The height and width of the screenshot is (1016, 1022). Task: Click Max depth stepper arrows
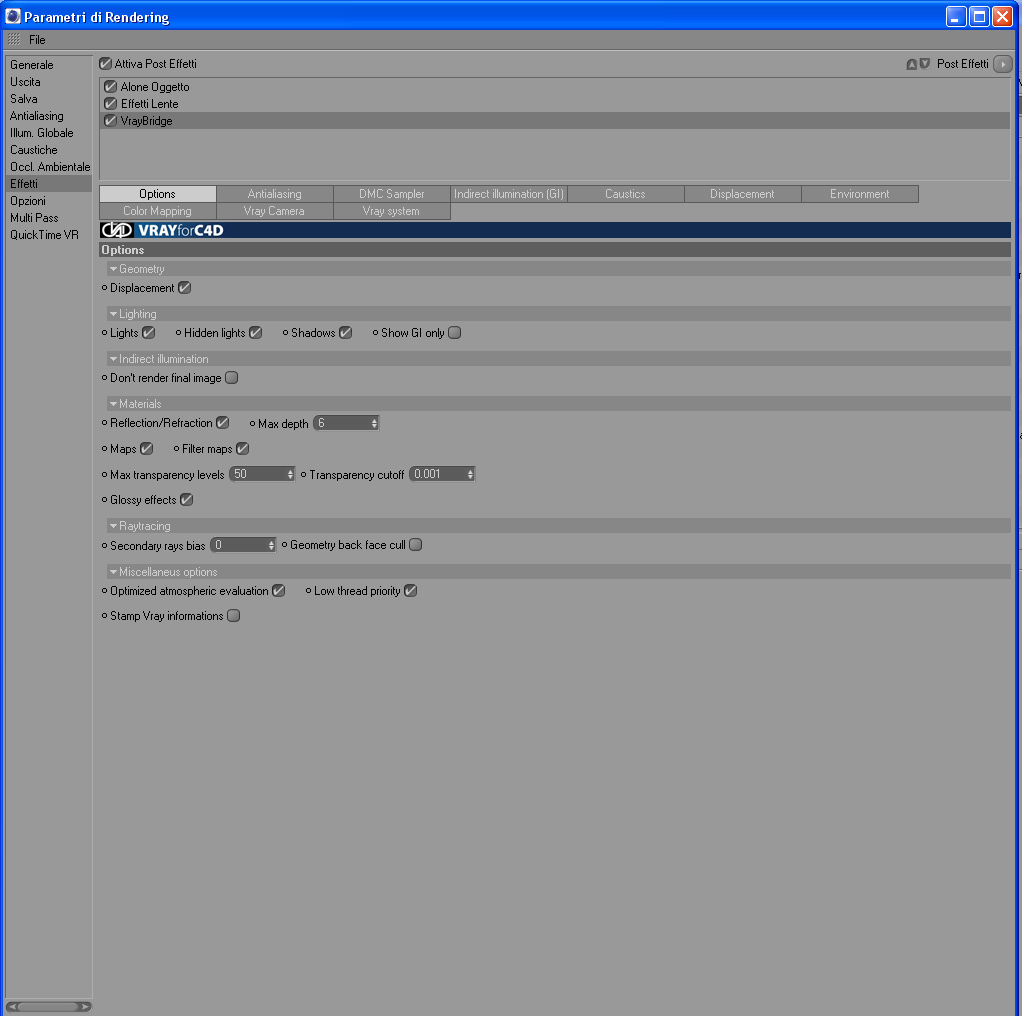tap(374, 423)
